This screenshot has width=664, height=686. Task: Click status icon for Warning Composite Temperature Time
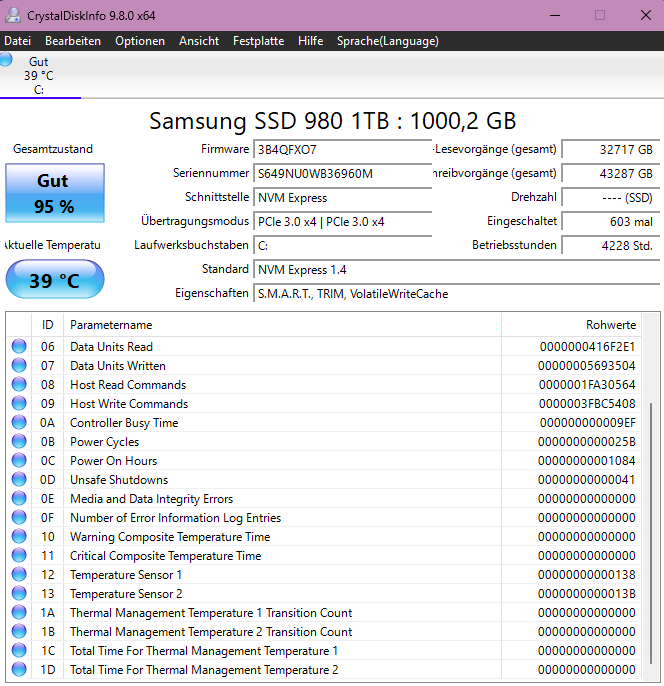click(x=19, y=536)
